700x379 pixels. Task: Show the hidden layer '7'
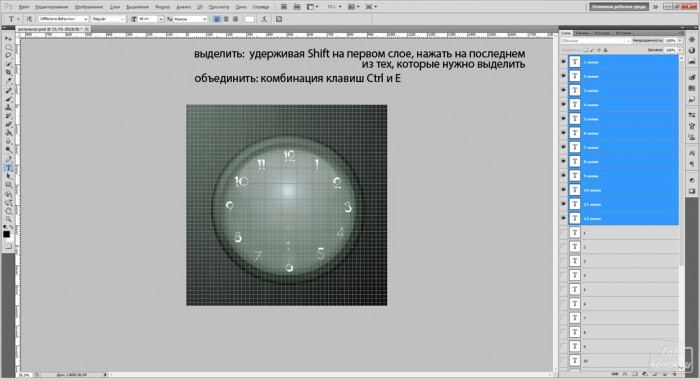click(x=563, y=318)
